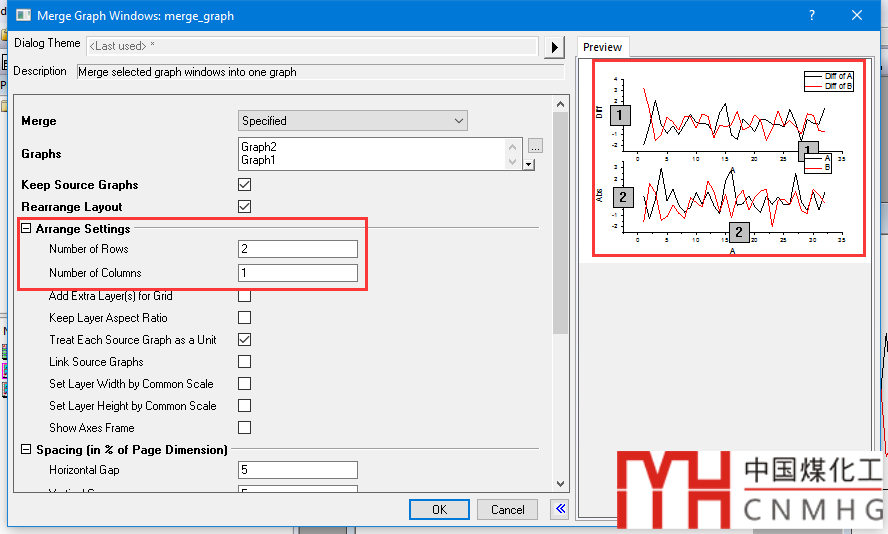Image resolution: width=888 pixels, height=534 pixels.
Task: Click the settings panel vertical scrollbar
Action: tap(560, 250)
